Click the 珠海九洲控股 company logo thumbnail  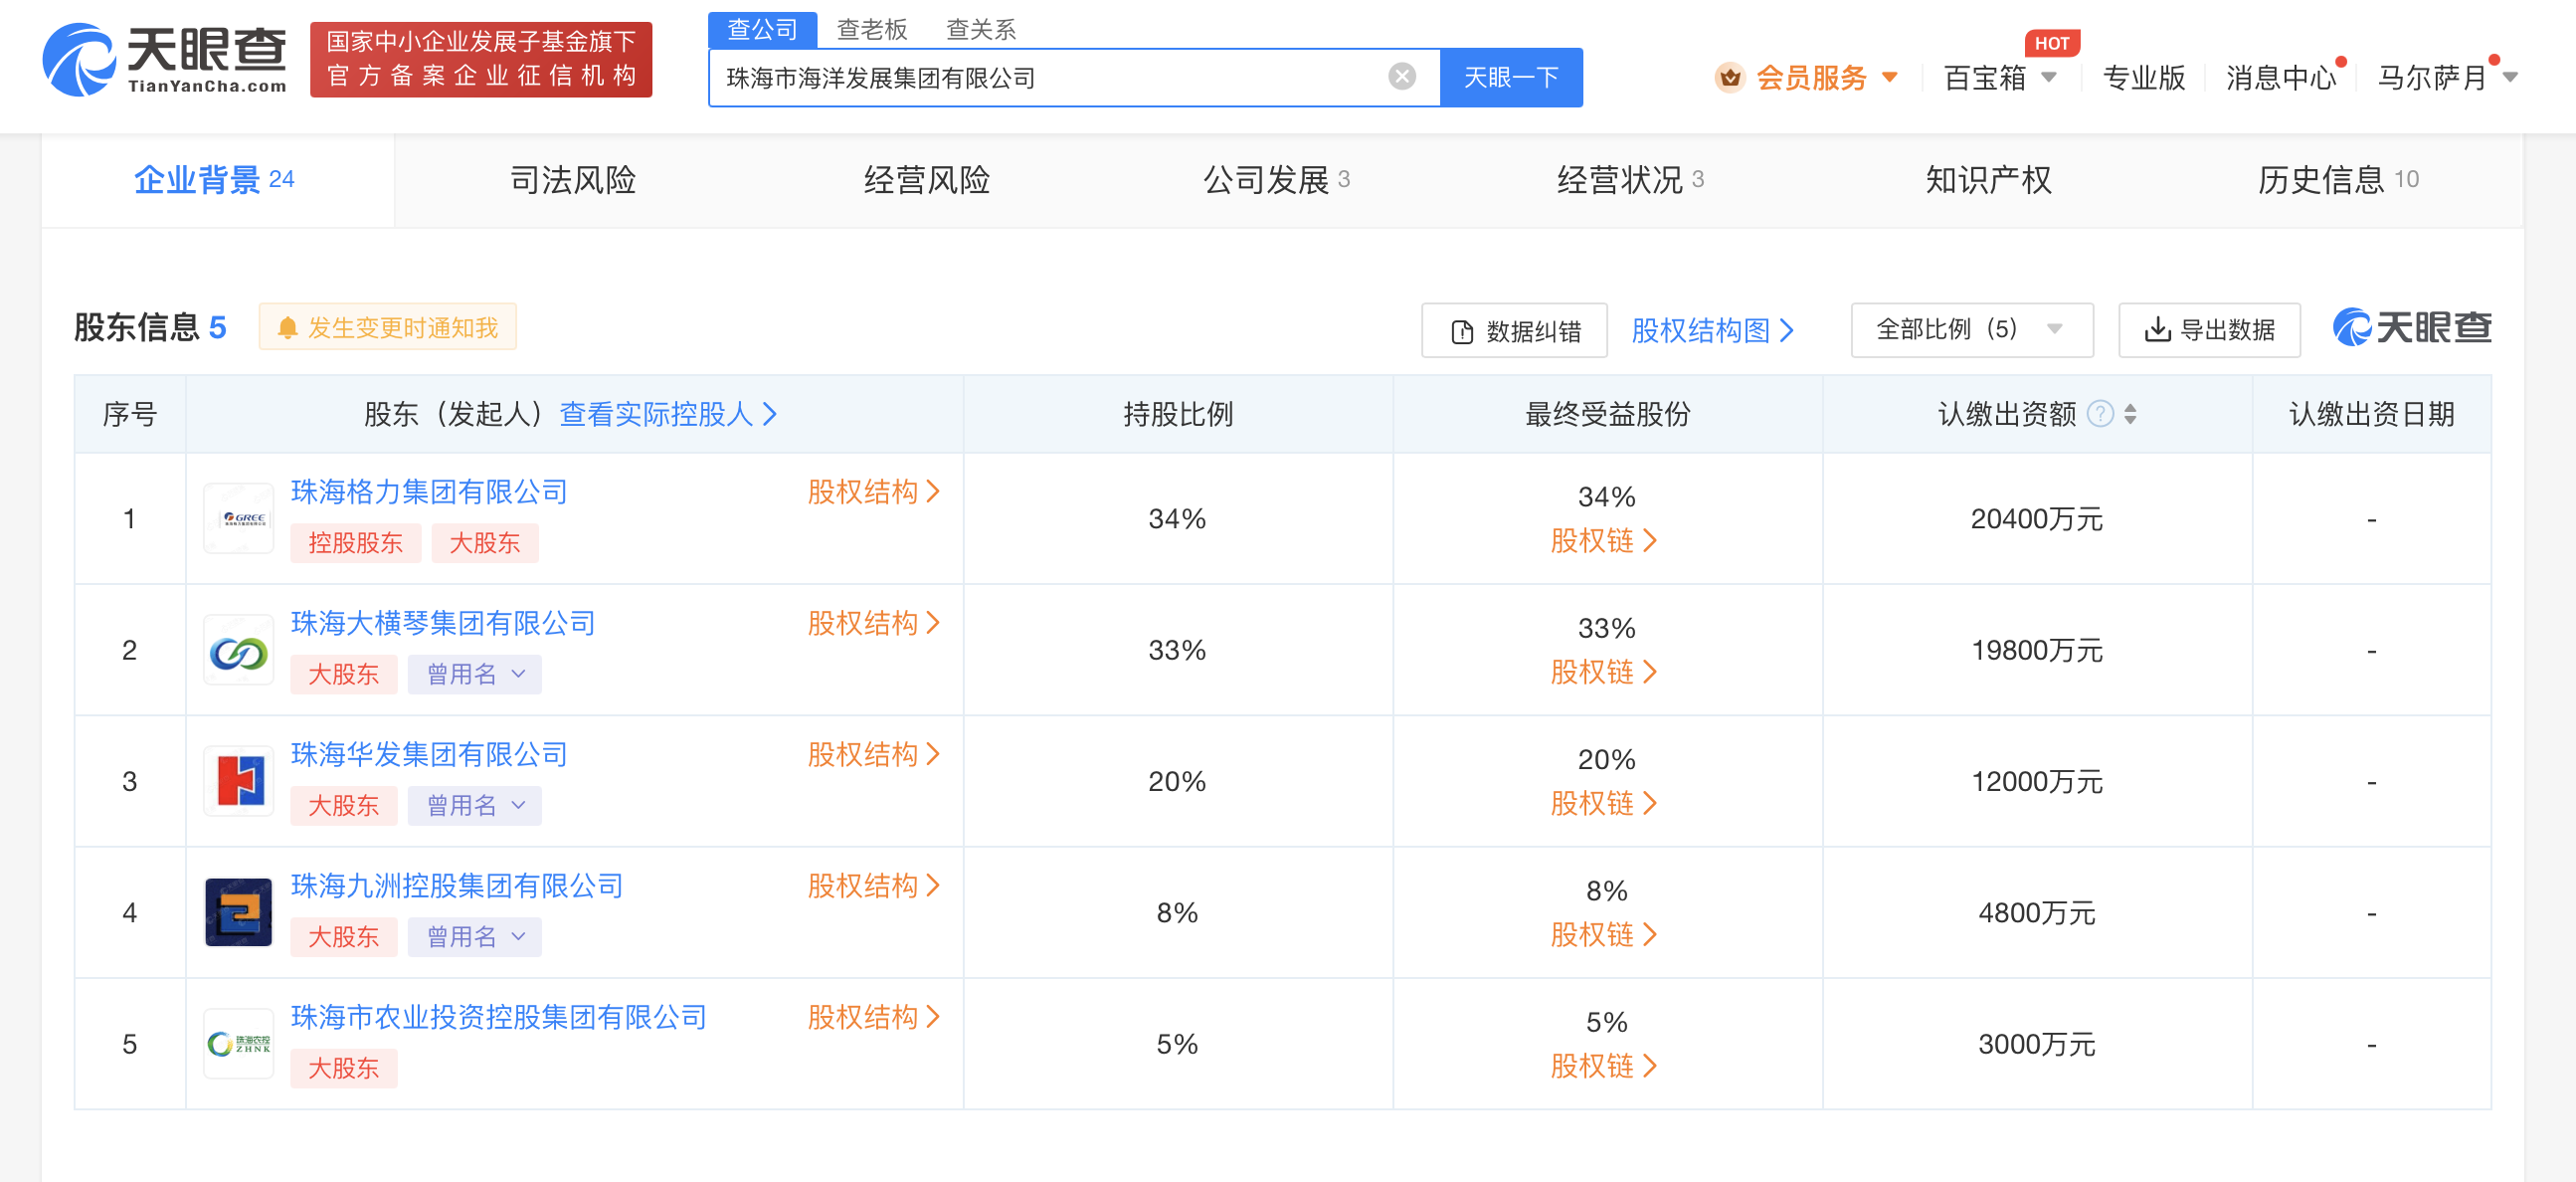pos(238,912)
